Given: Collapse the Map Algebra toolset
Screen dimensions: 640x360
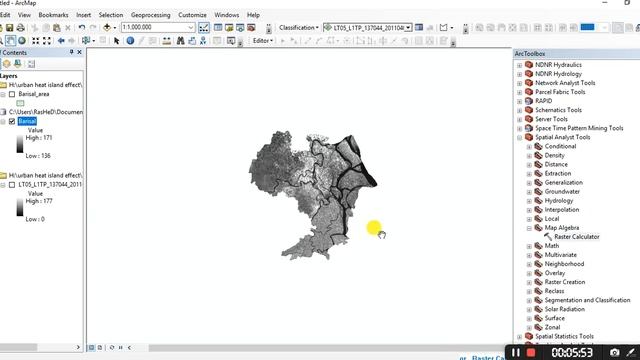Looking at the screenshot, I should (x=529, y=228).
